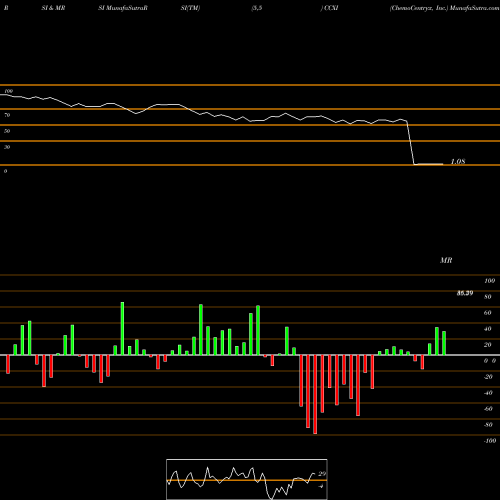Click the ChemoCentryx, Inc. MunafaSutra.com title

(x=445, y=8)
